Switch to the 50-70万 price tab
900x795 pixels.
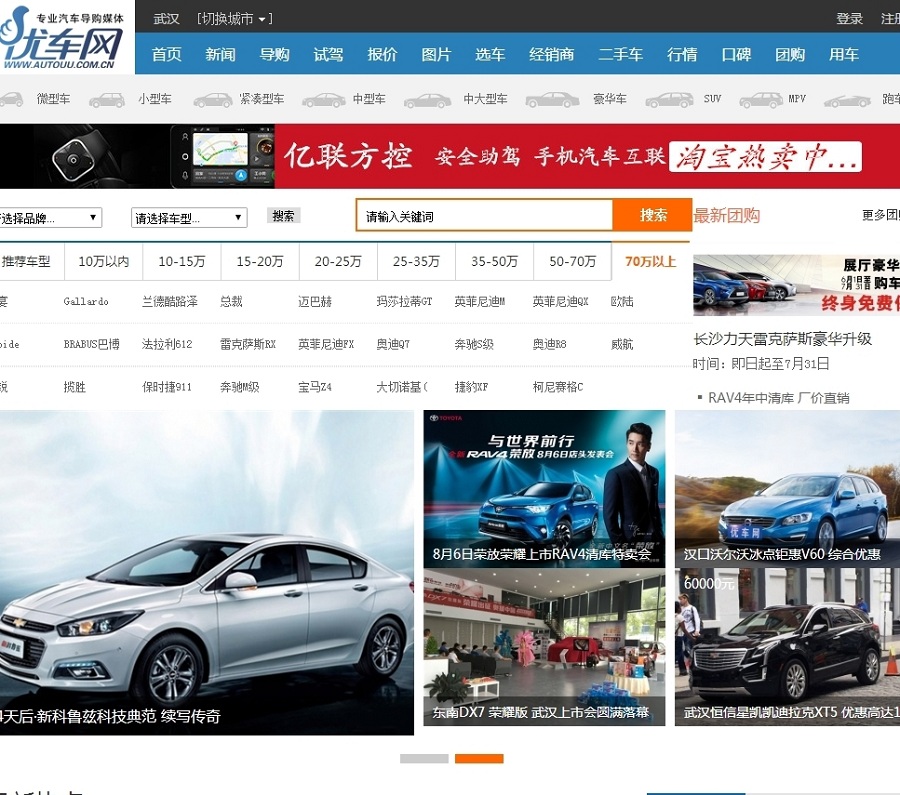pyautogui.click(x=572, y=262)
